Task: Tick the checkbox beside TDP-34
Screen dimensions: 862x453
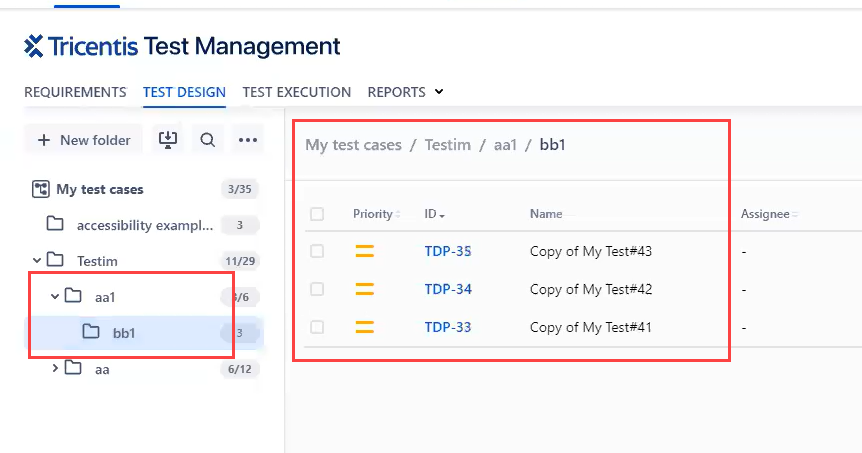Action: 317,289
